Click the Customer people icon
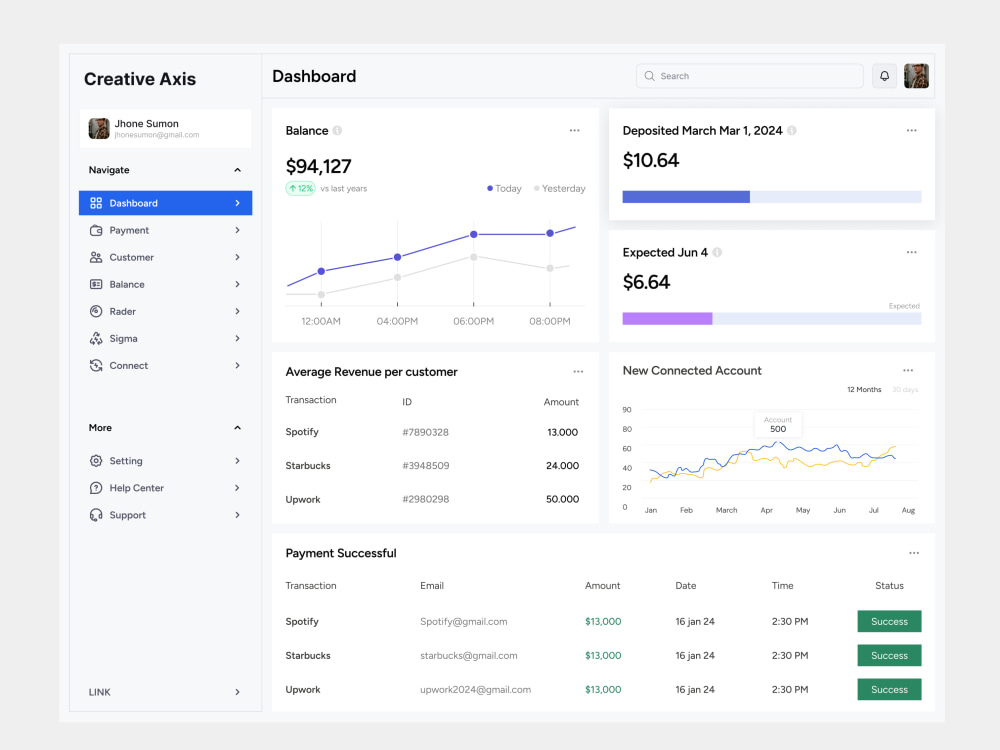This screenshot has height=750, width=1000. (x=96, y=257)
